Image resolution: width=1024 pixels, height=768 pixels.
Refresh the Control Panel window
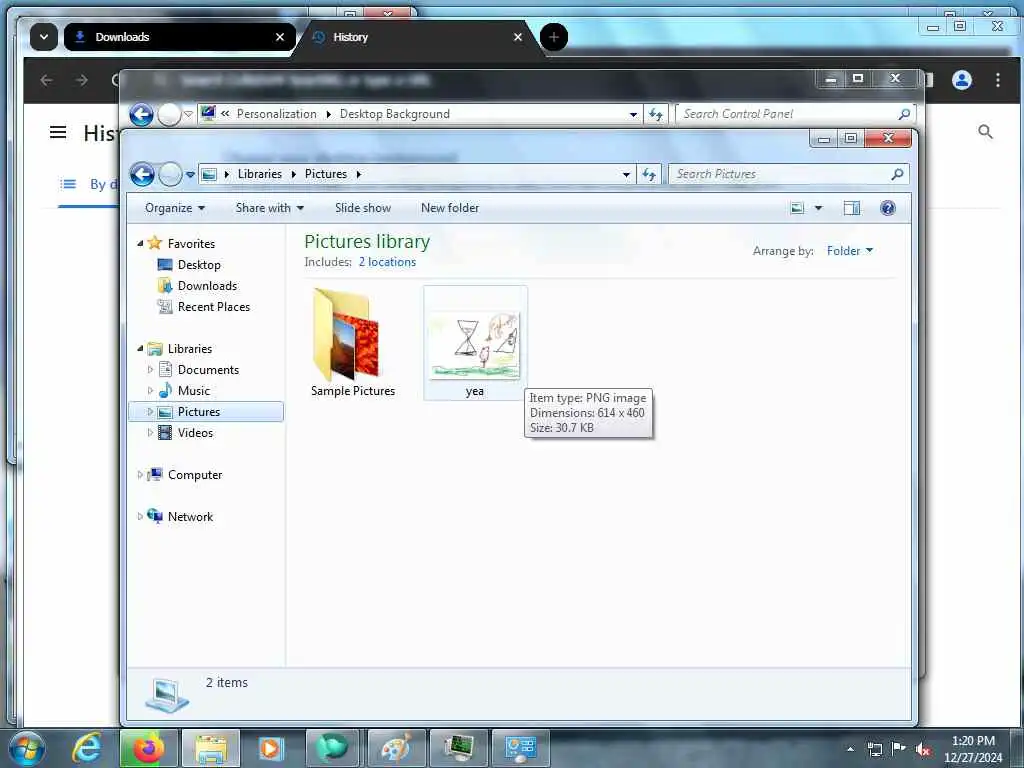point(655,114)
